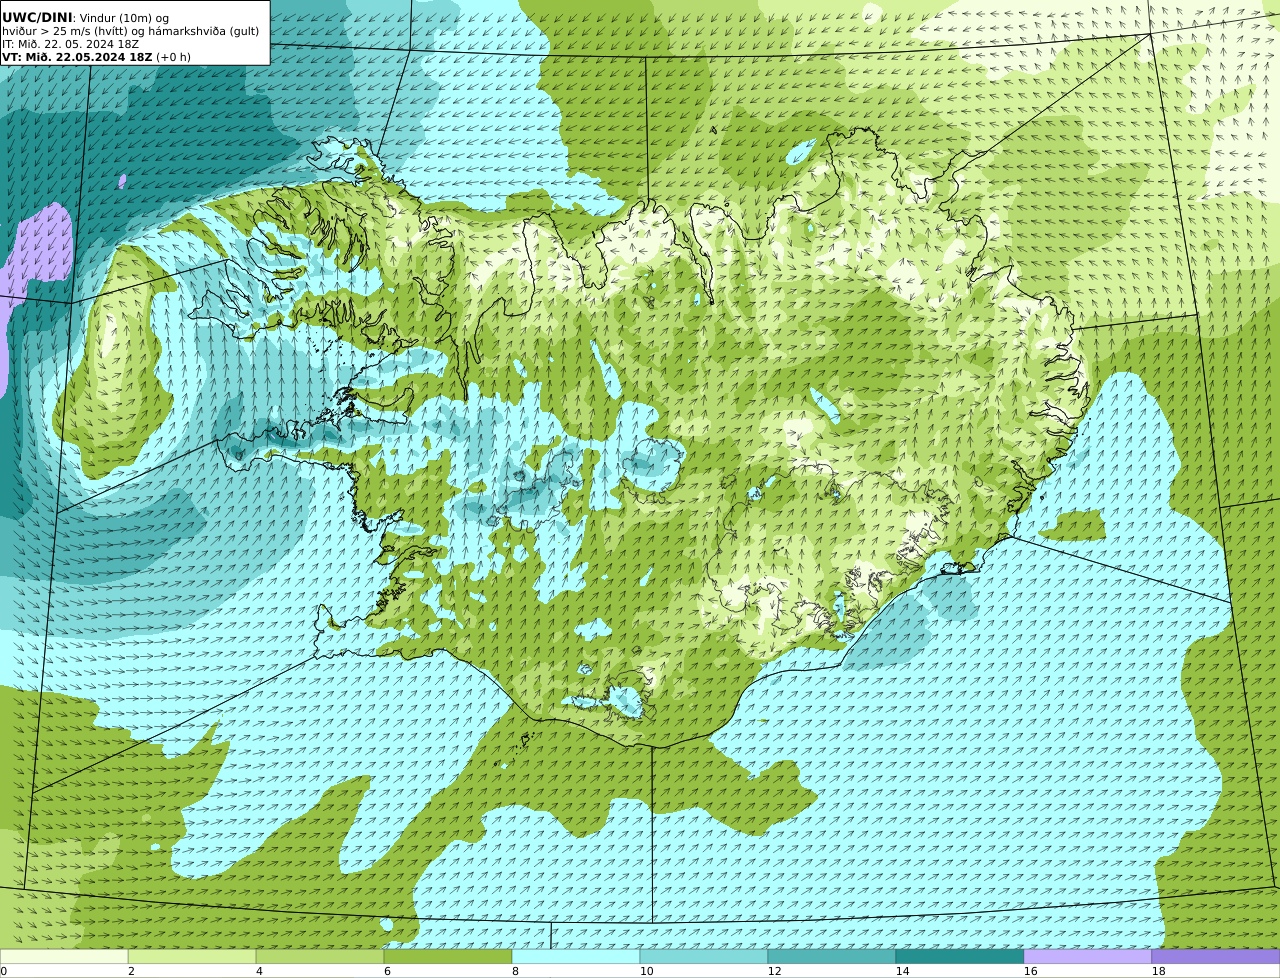Screen dimensions: 1280x978
Task: Click the 4–6 m/s green legend swatch
Action: pyautogui.click(x=320, y=956)
